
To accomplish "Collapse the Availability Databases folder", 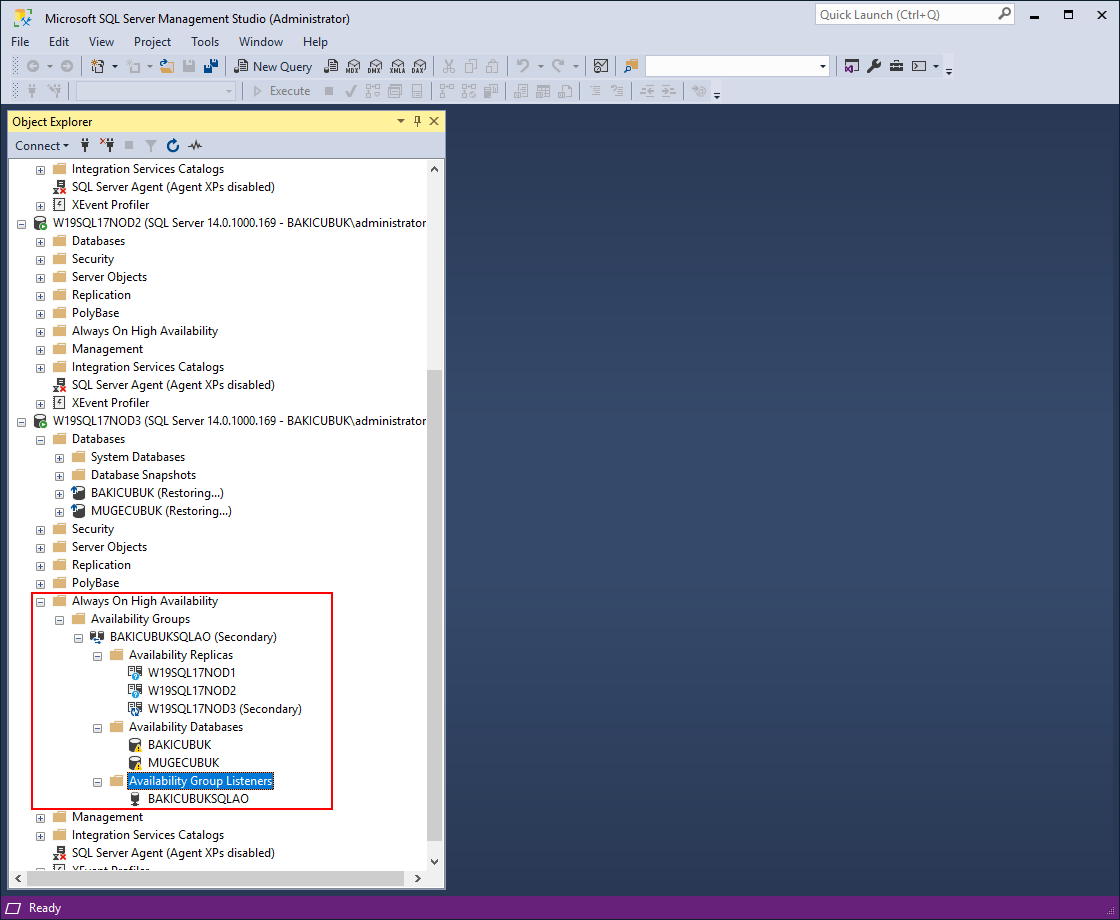I will click(x=97, y=727).
